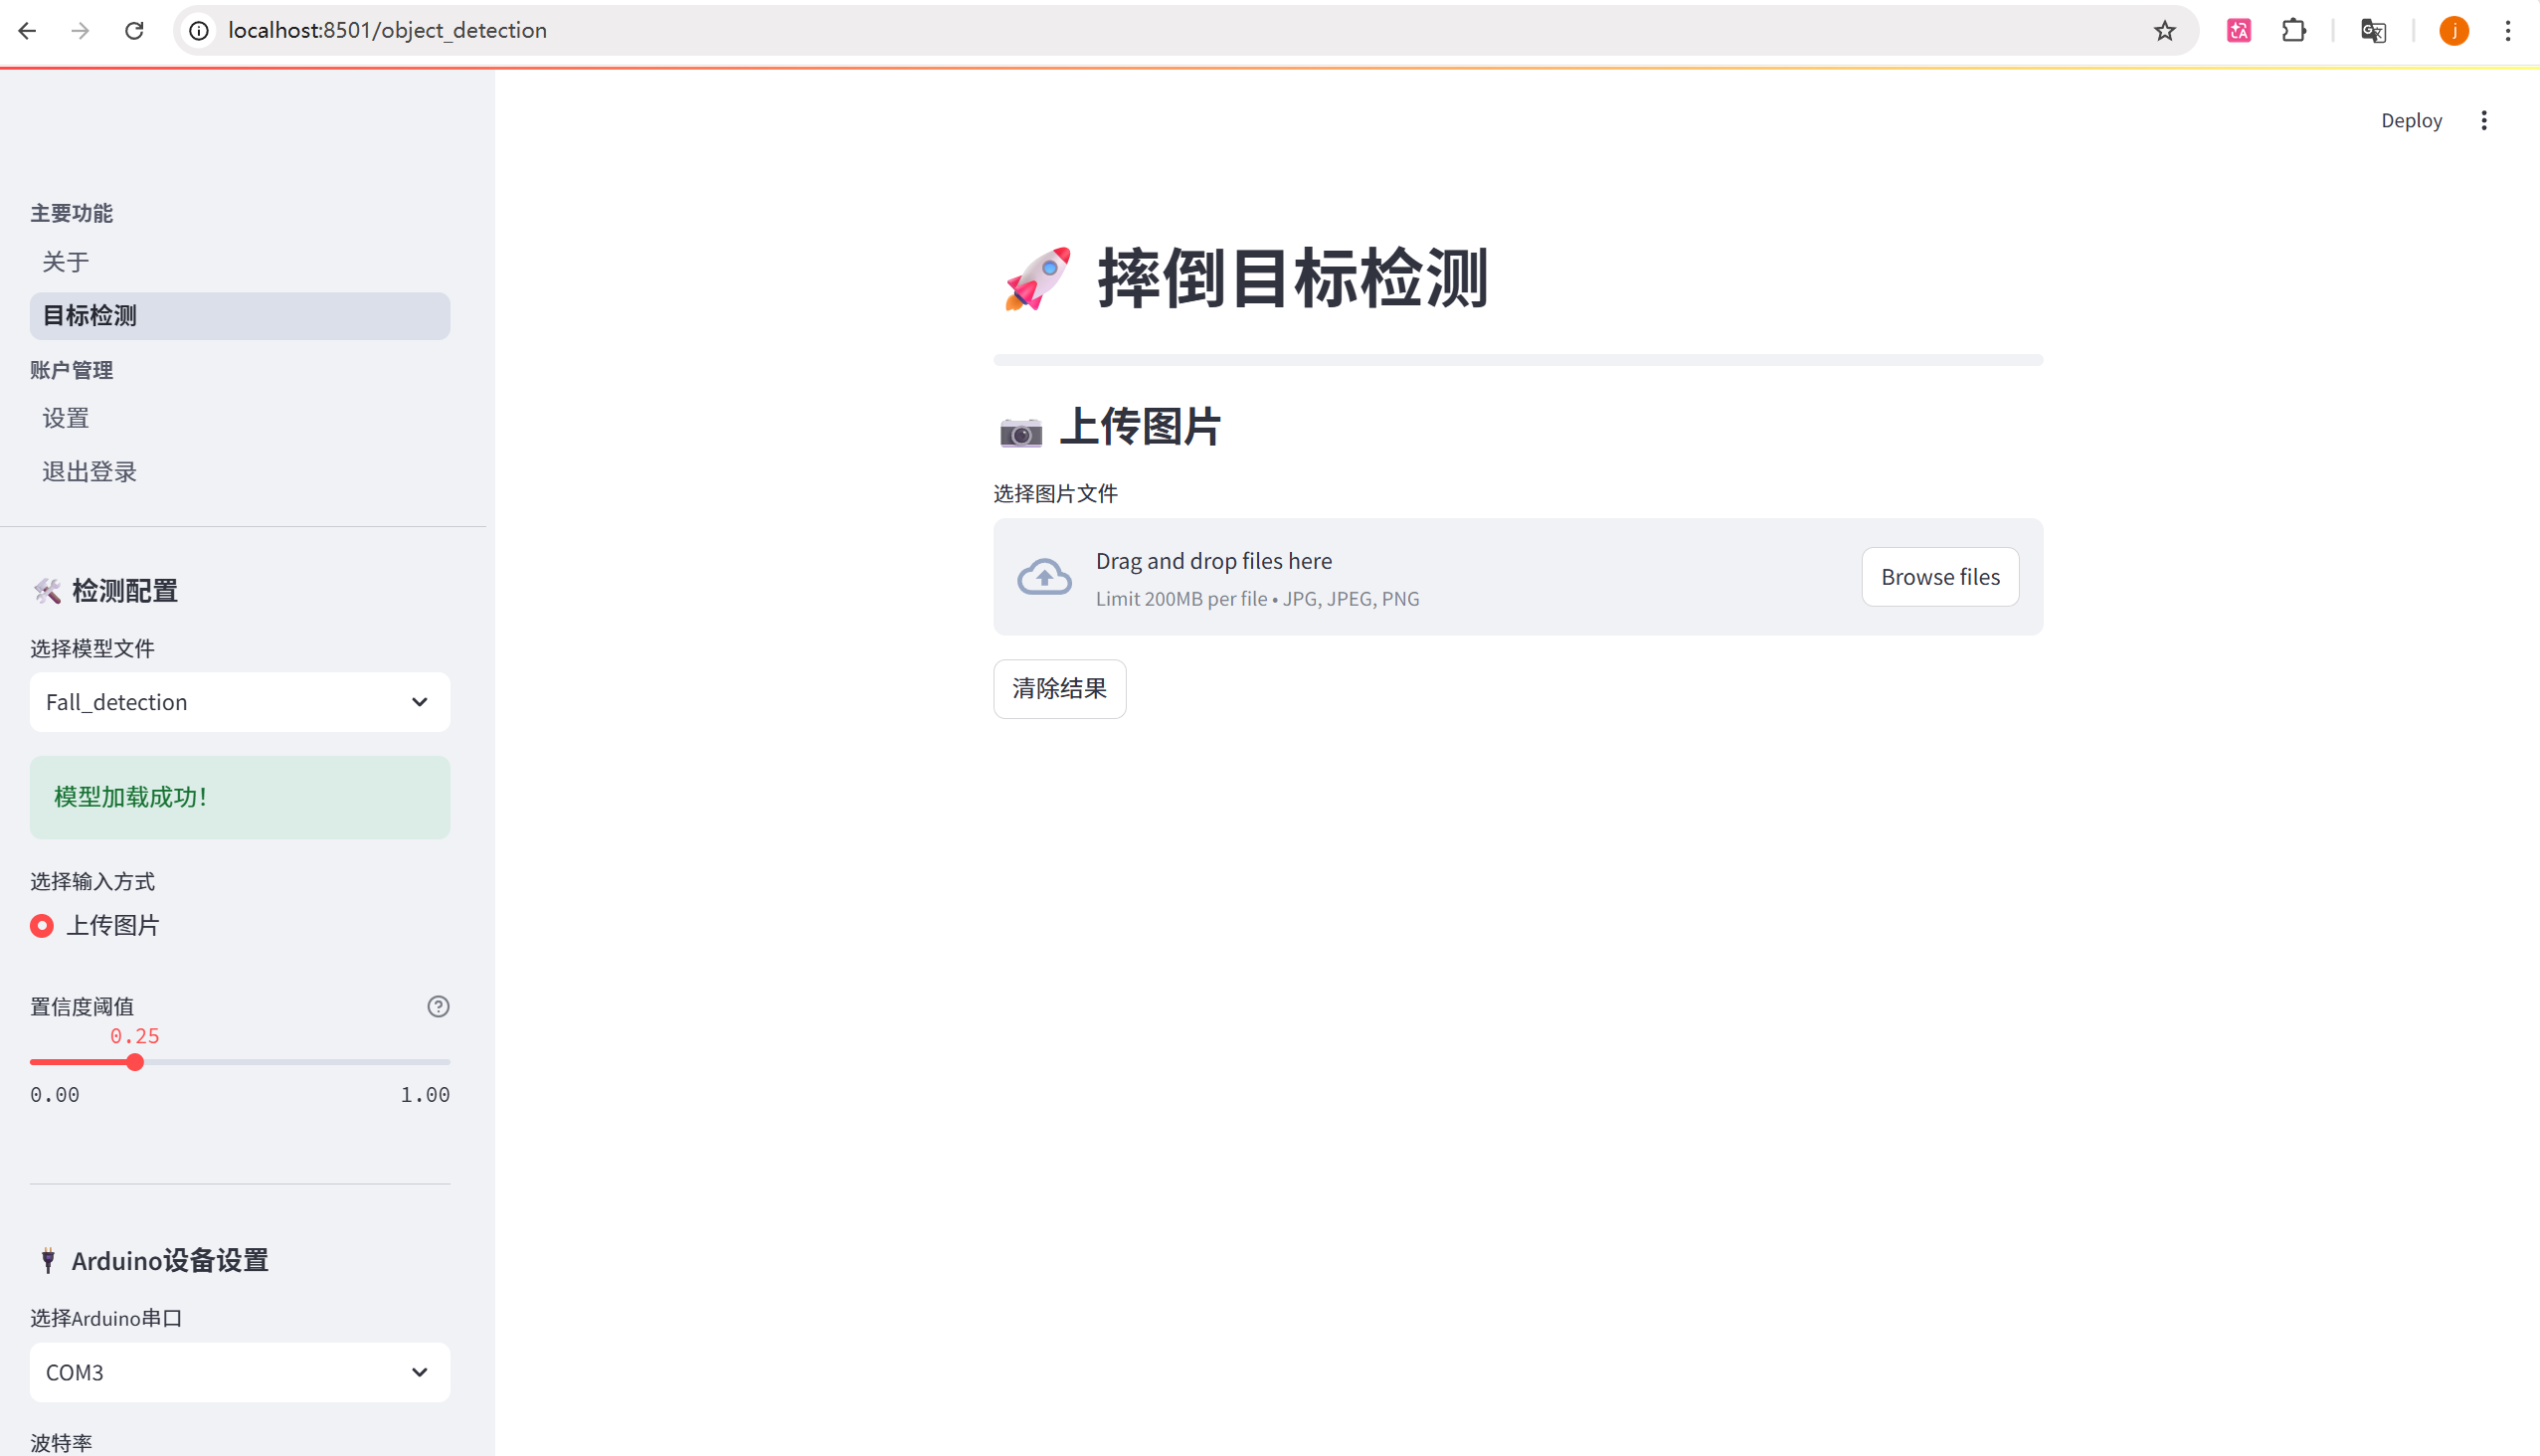Open the Streamlit three-dot main menu

[x=2483, y=120]
